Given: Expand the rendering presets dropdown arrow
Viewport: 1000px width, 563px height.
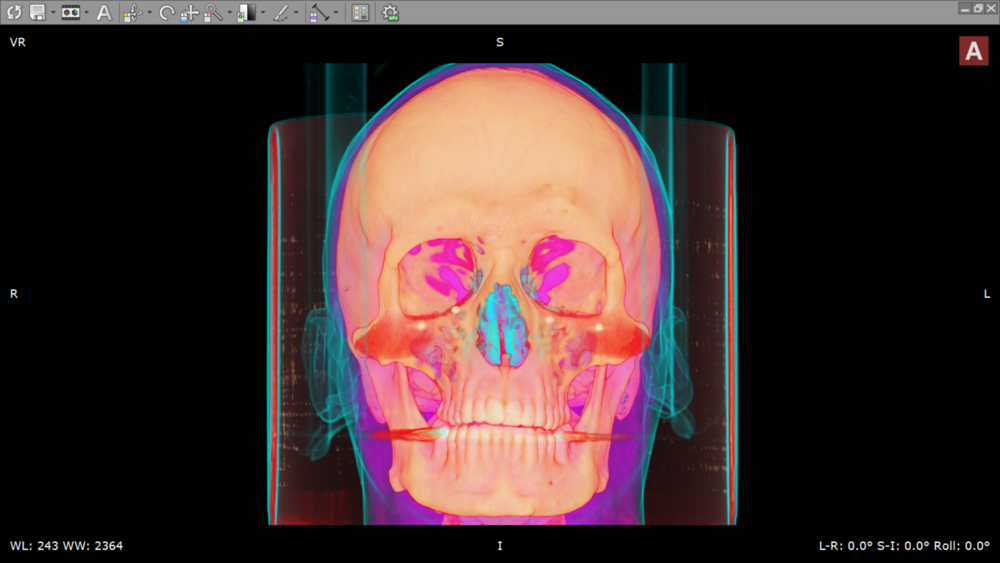Looking at the screenshot, I should pyautogui.click(x=86, y=14).
